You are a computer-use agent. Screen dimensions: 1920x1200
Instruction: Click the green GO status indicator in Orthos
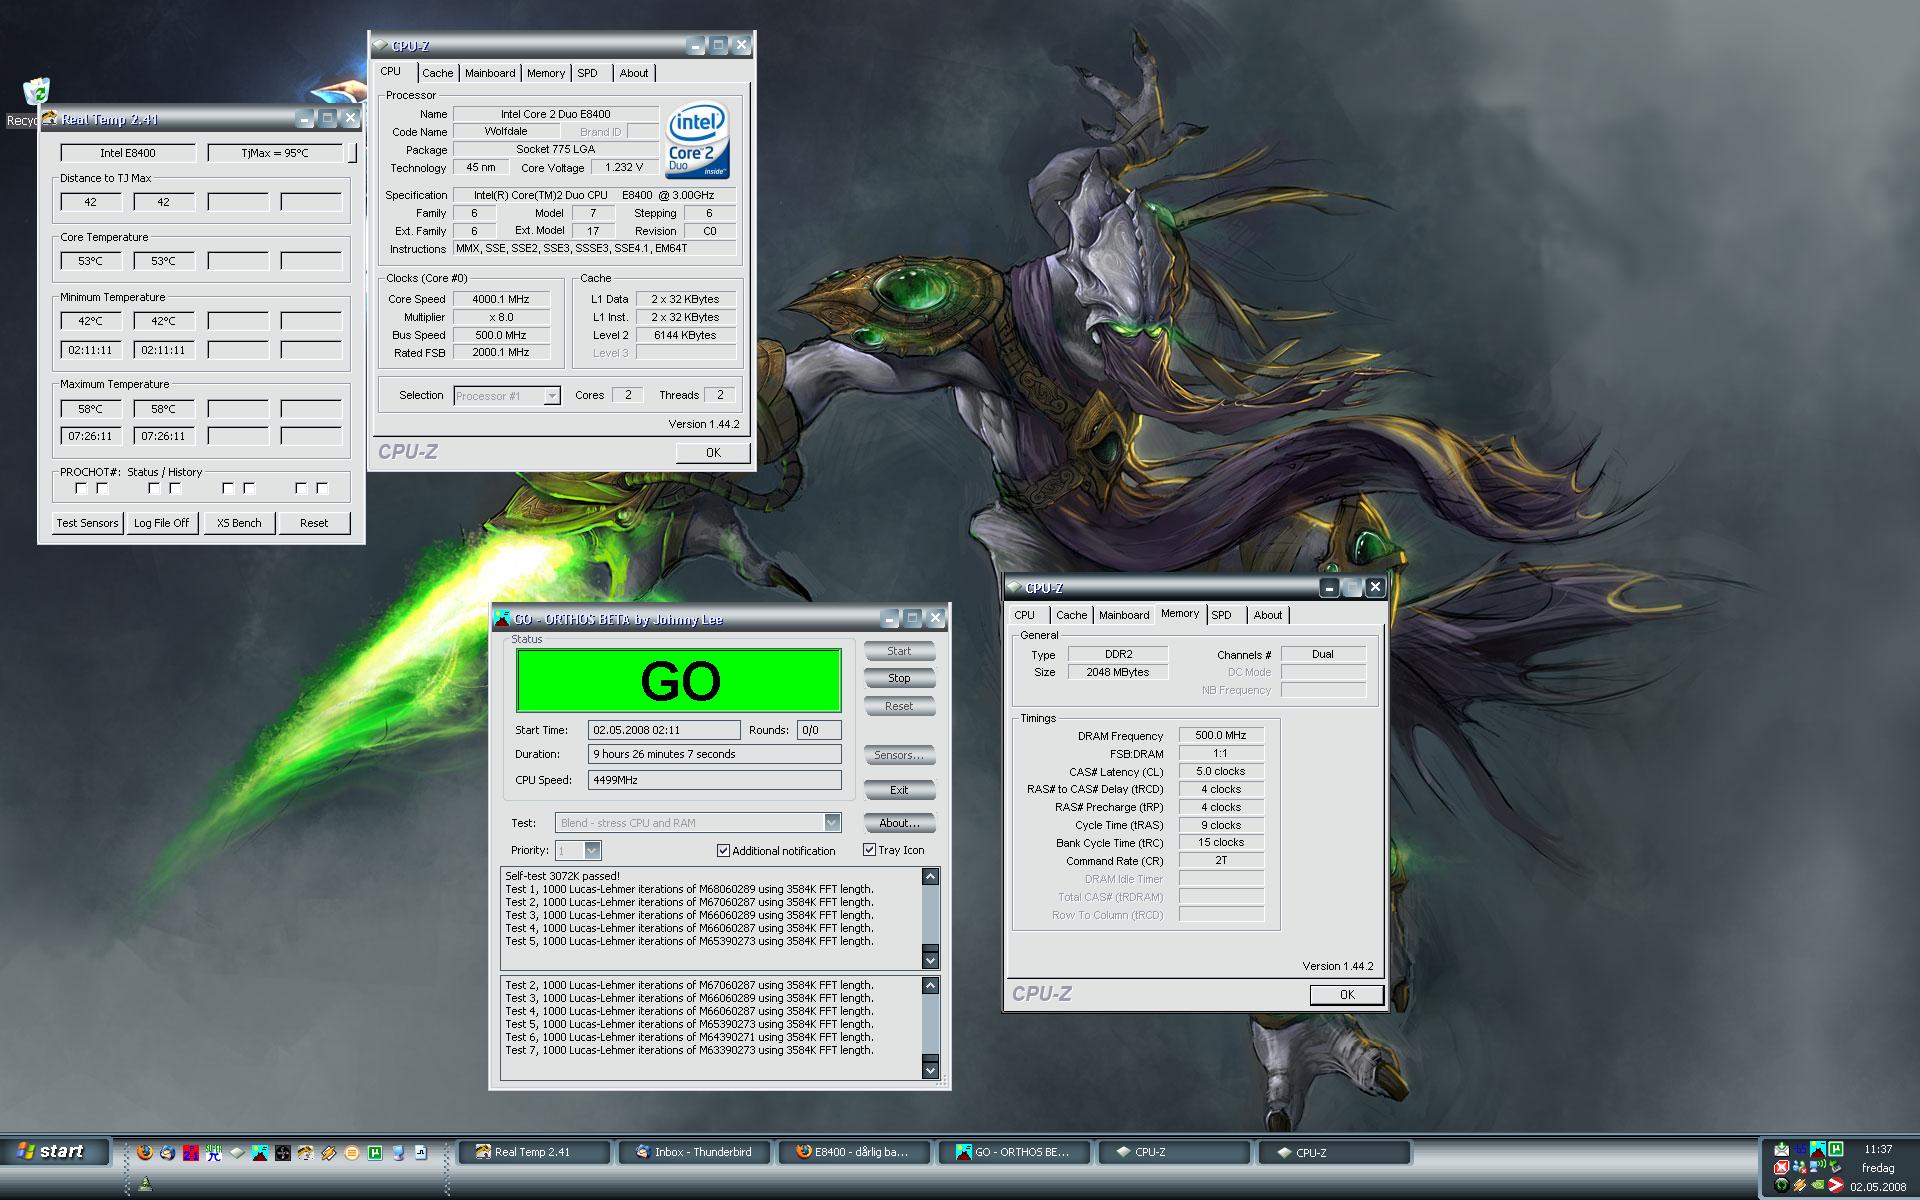679,681
